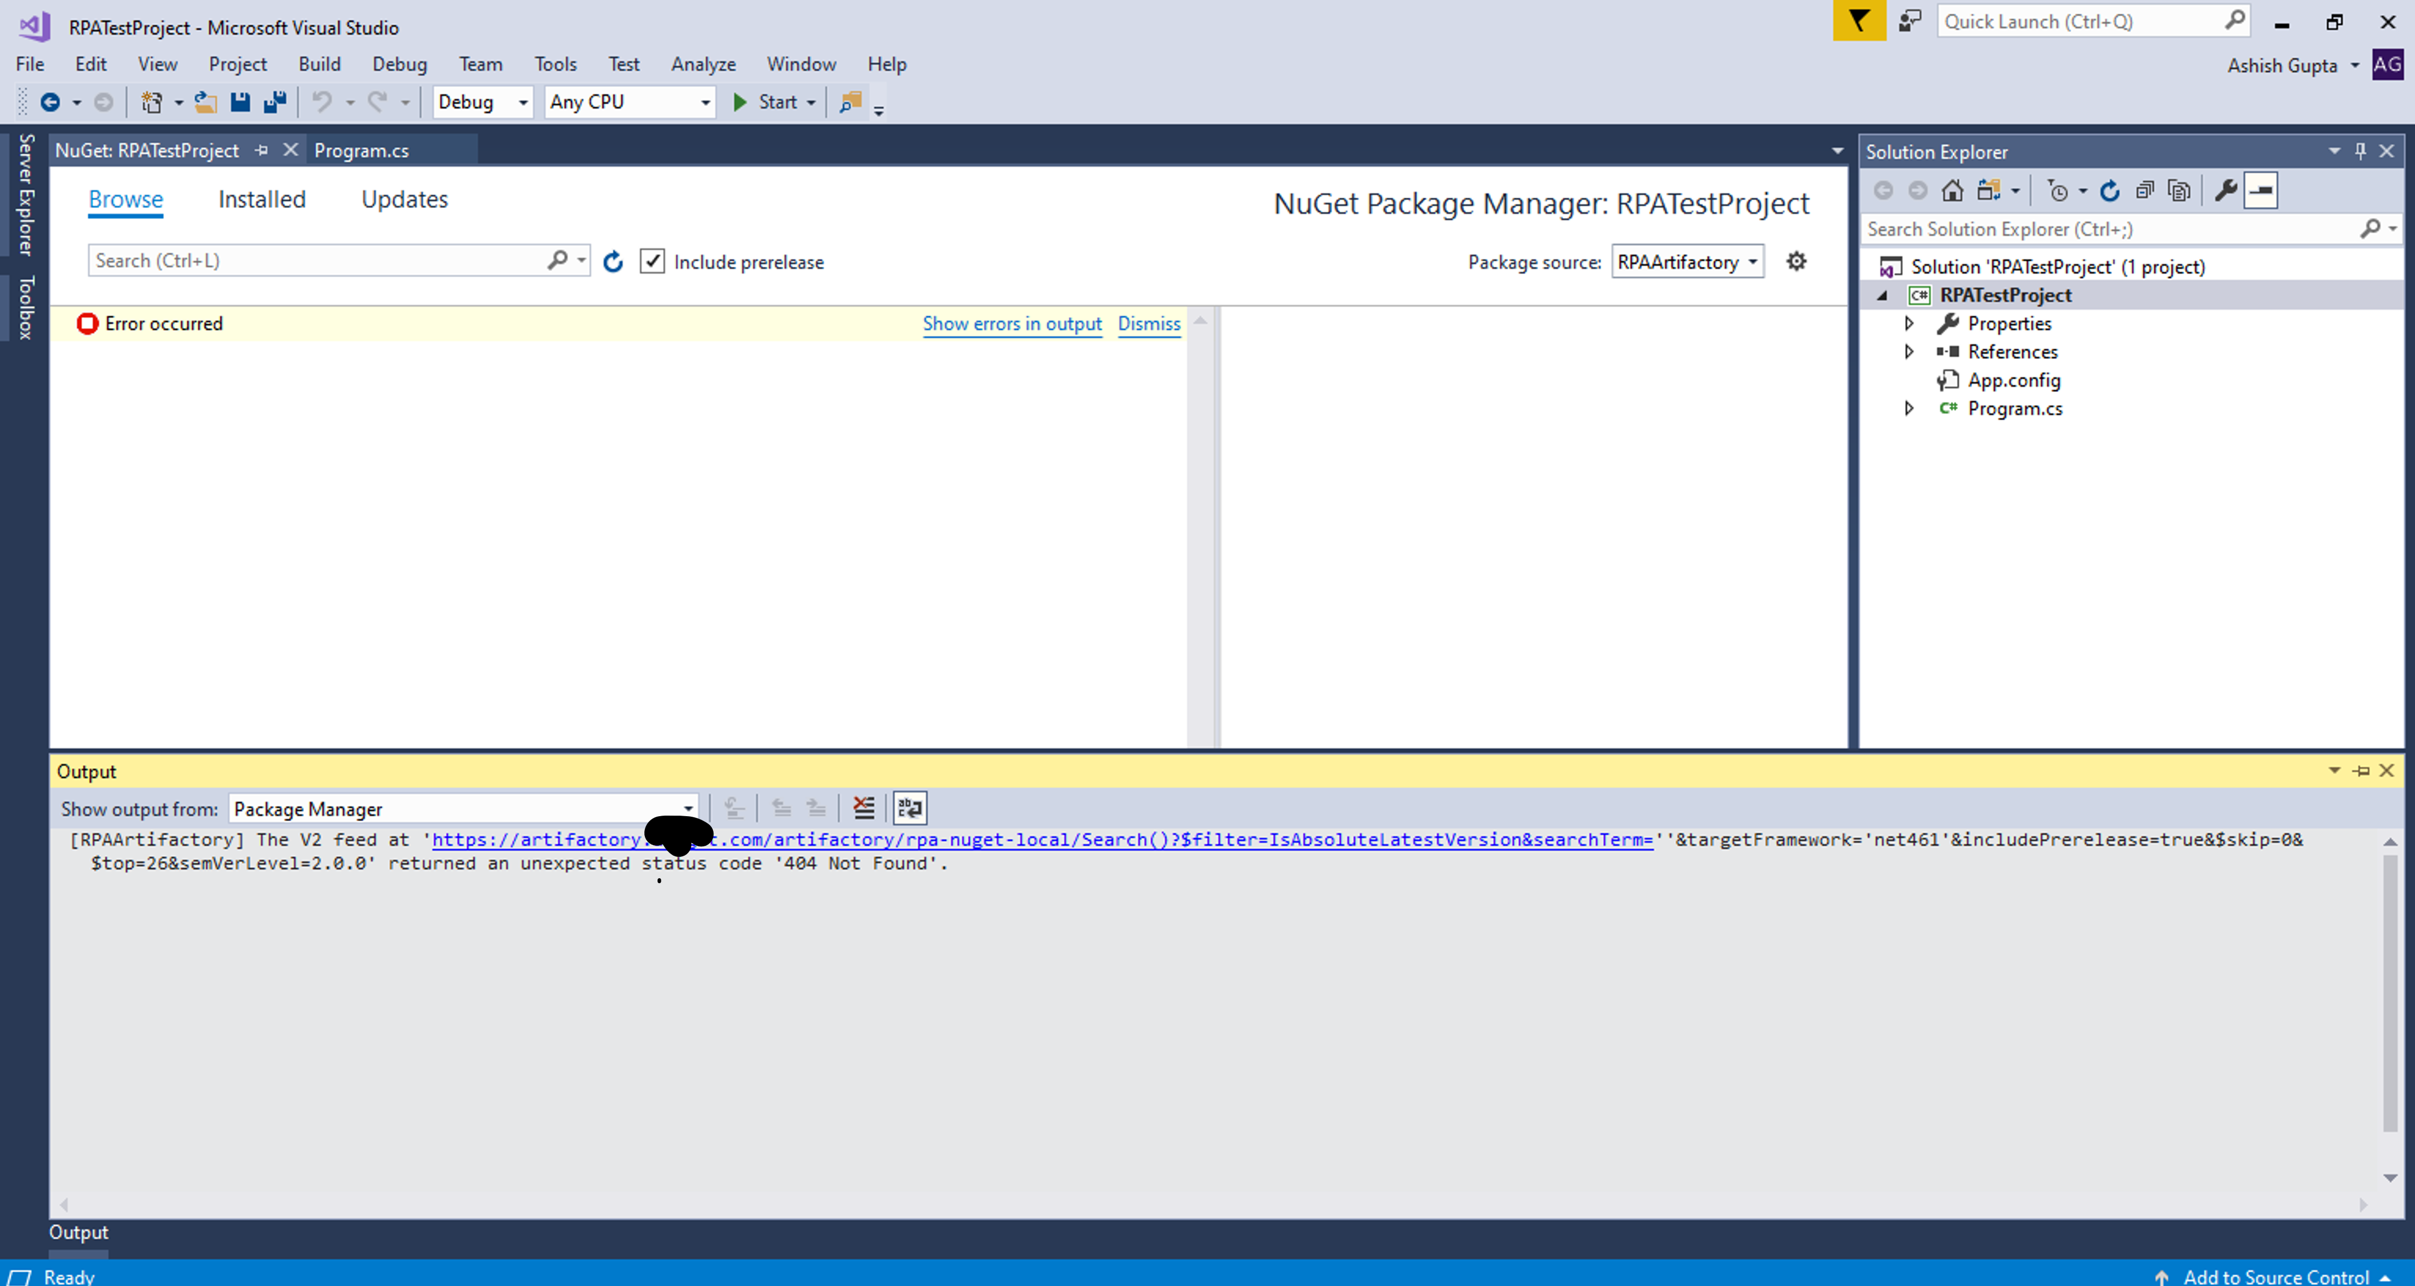Click Solution Explorer Home icon
Viewport: 2415px width, 1286px height.
point(1952,190)
